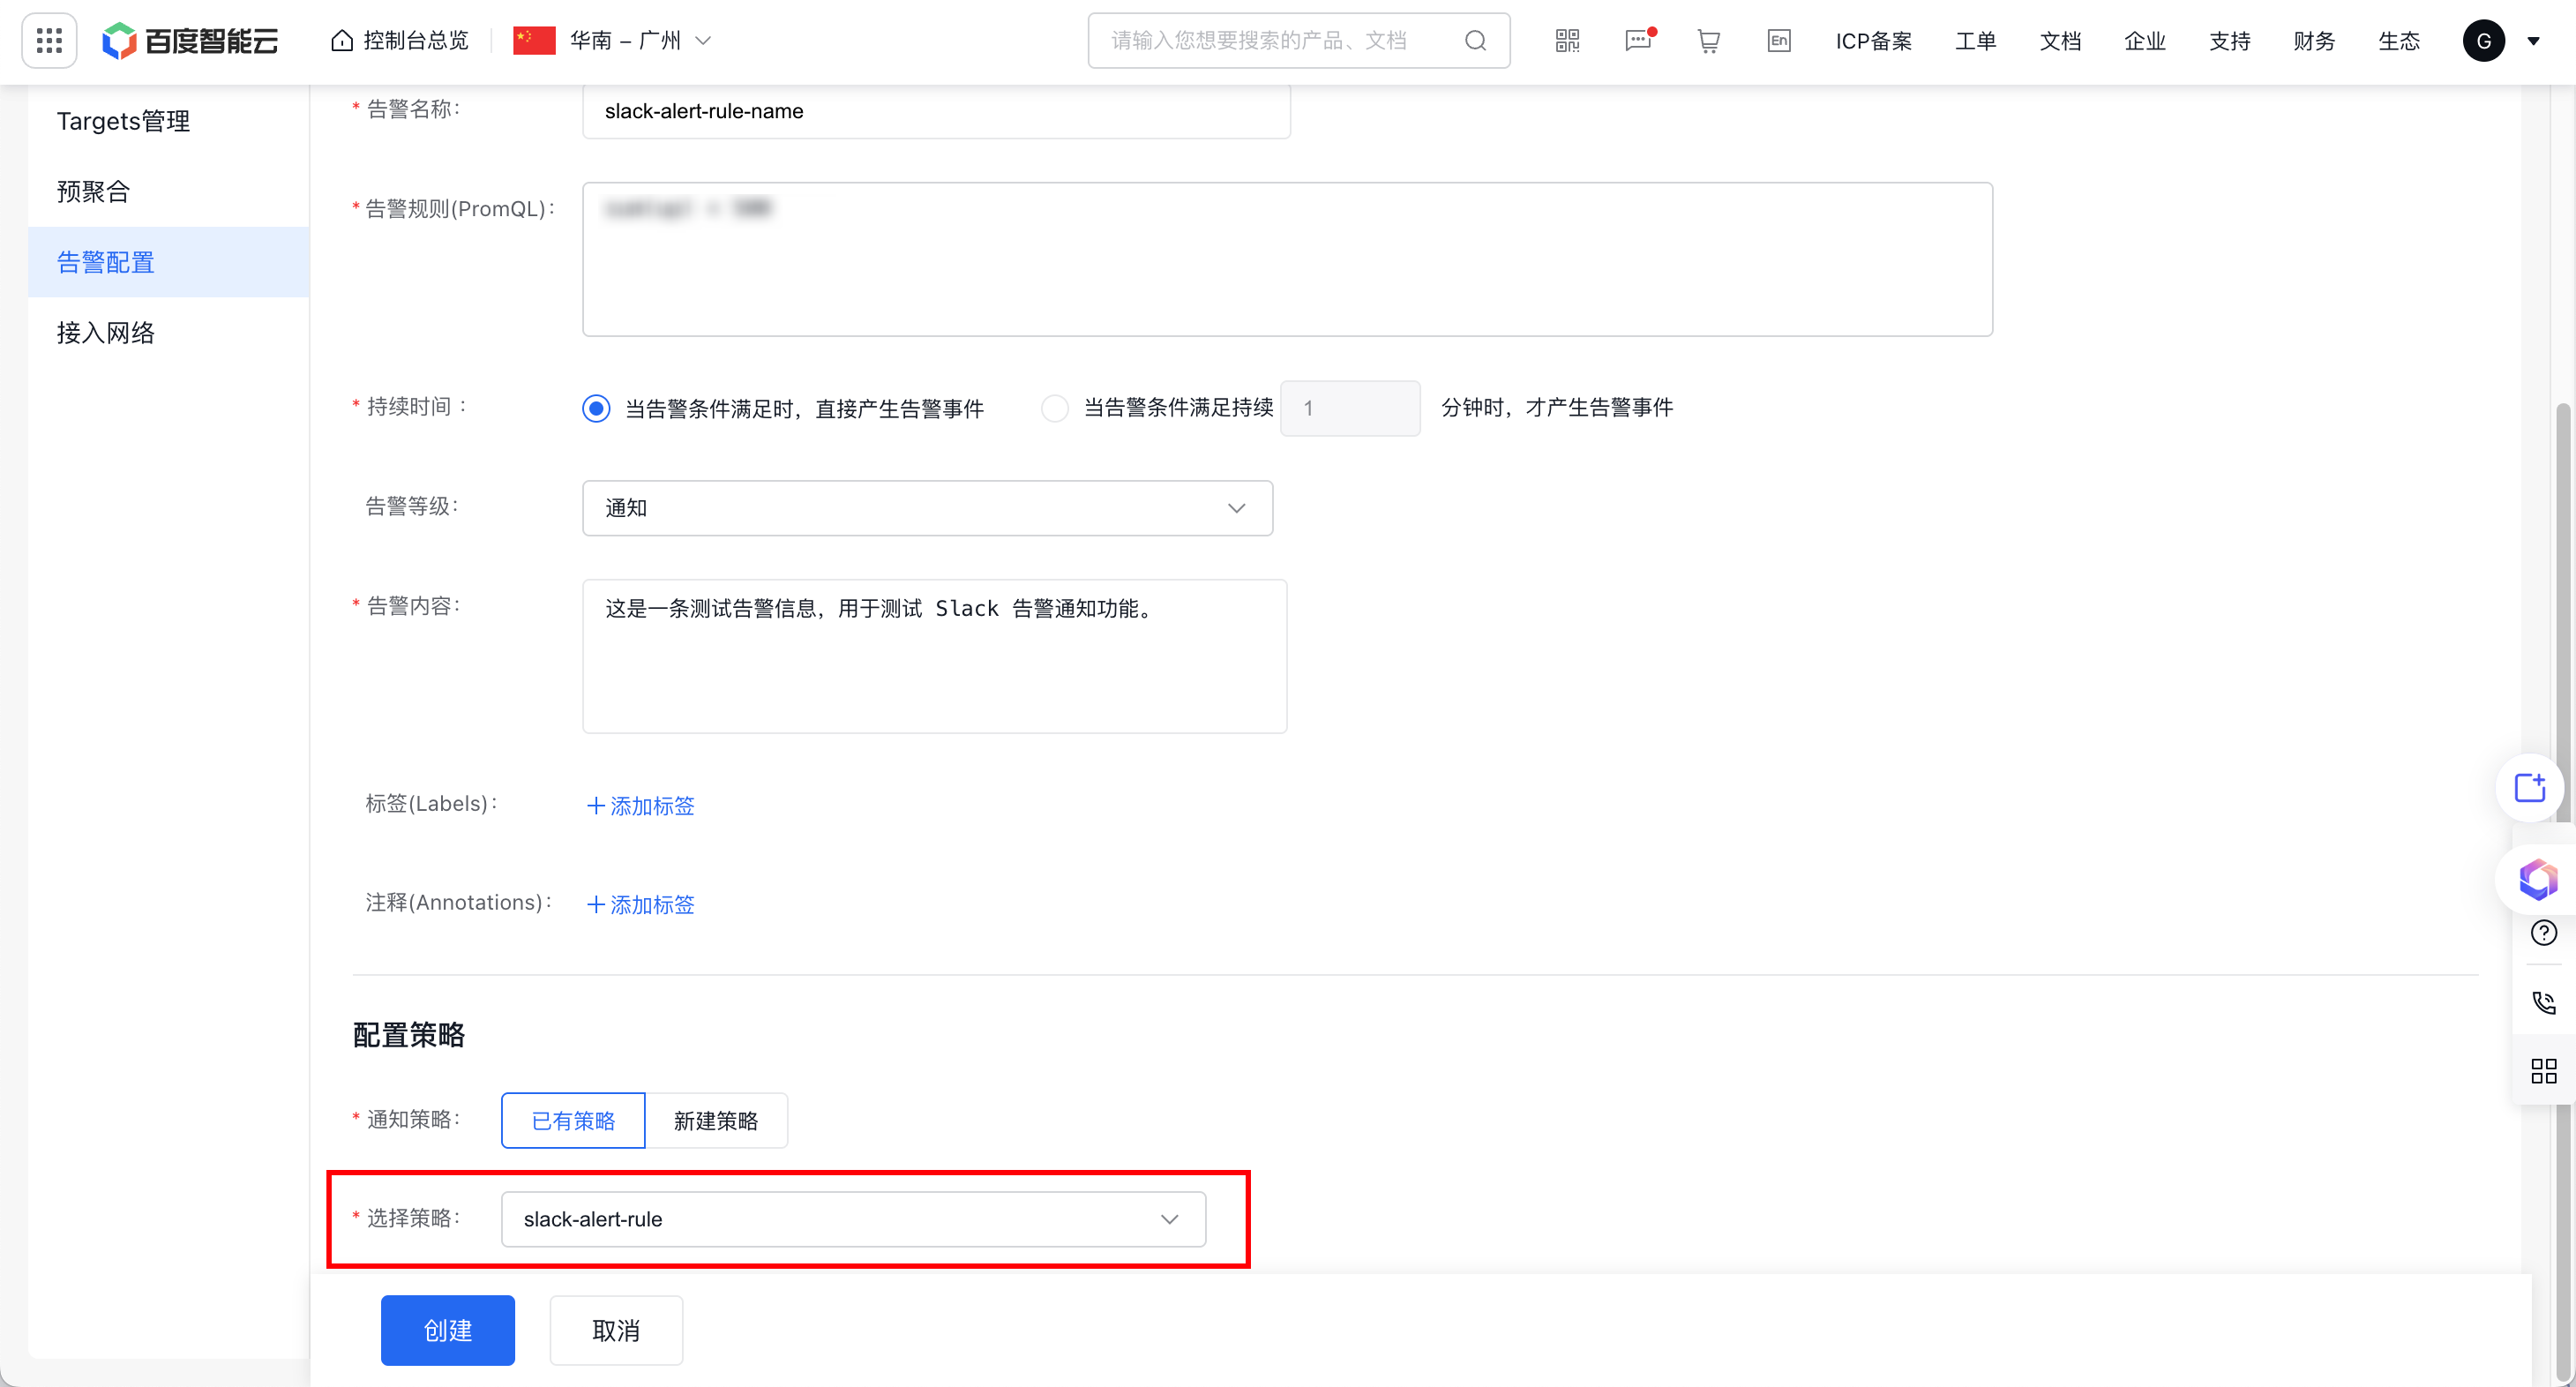This screenshot has height=1387, width=2576.
Task: Open 接入网络 in sidebar
Action: click(x=168, y=332)
